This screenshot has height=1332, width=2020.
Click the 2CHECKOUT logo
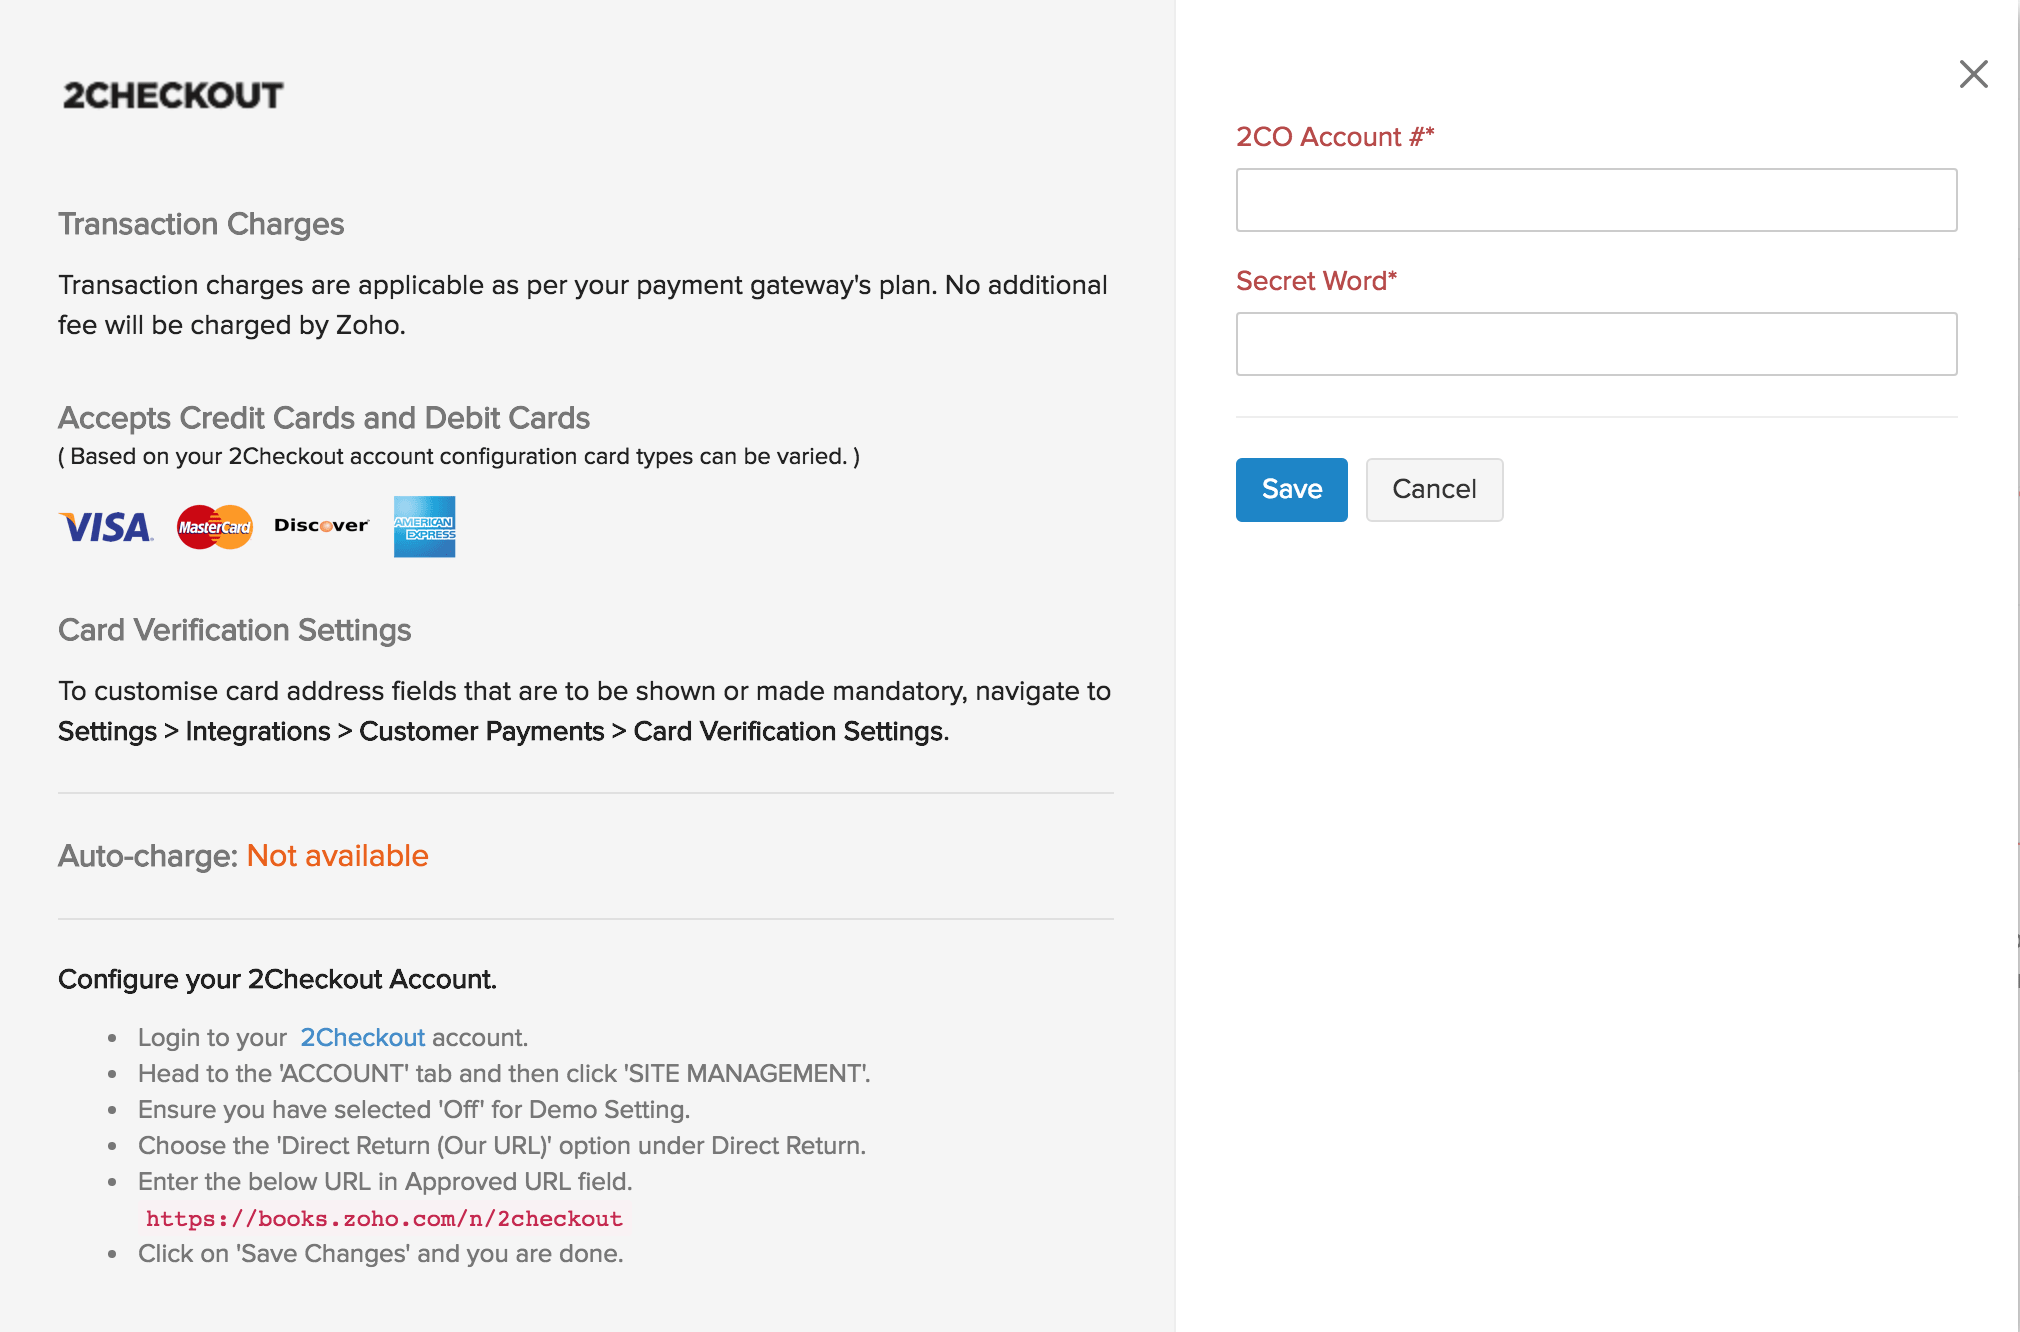point(172,94)
